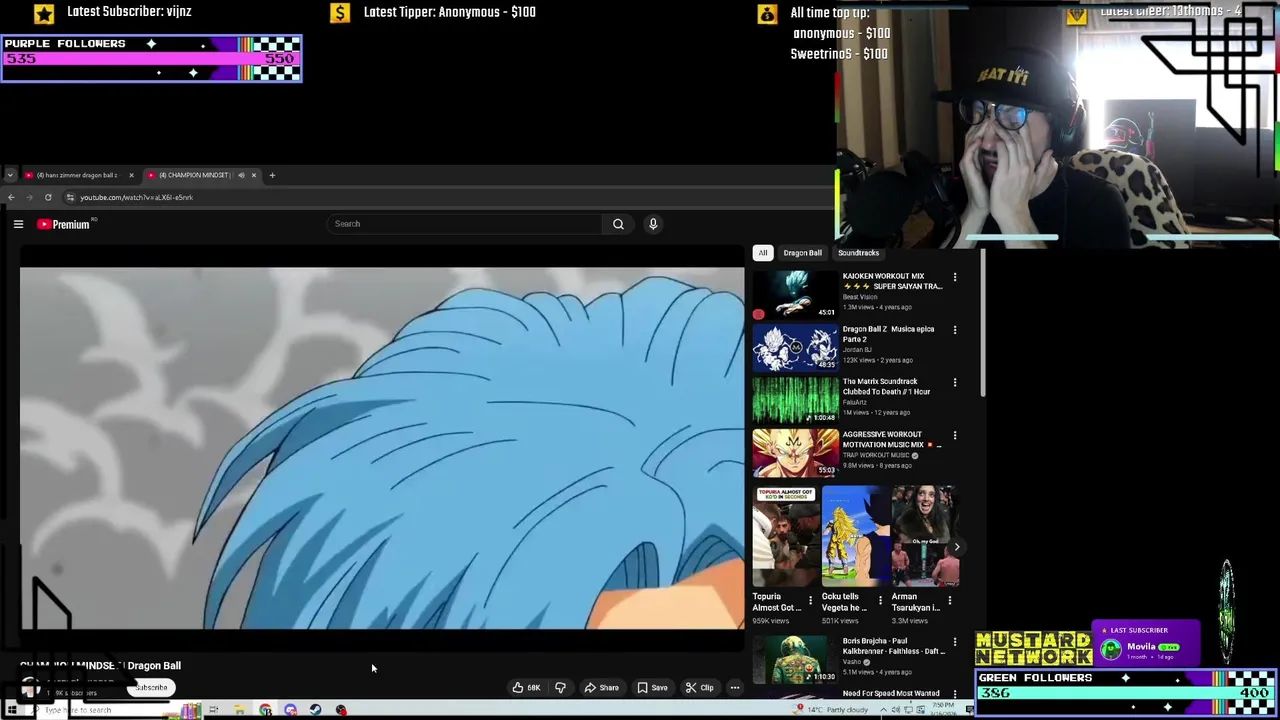The height and width of the screenshot is (720, 1280).
Task: Go back using browser back arrow
Action: 11,197
